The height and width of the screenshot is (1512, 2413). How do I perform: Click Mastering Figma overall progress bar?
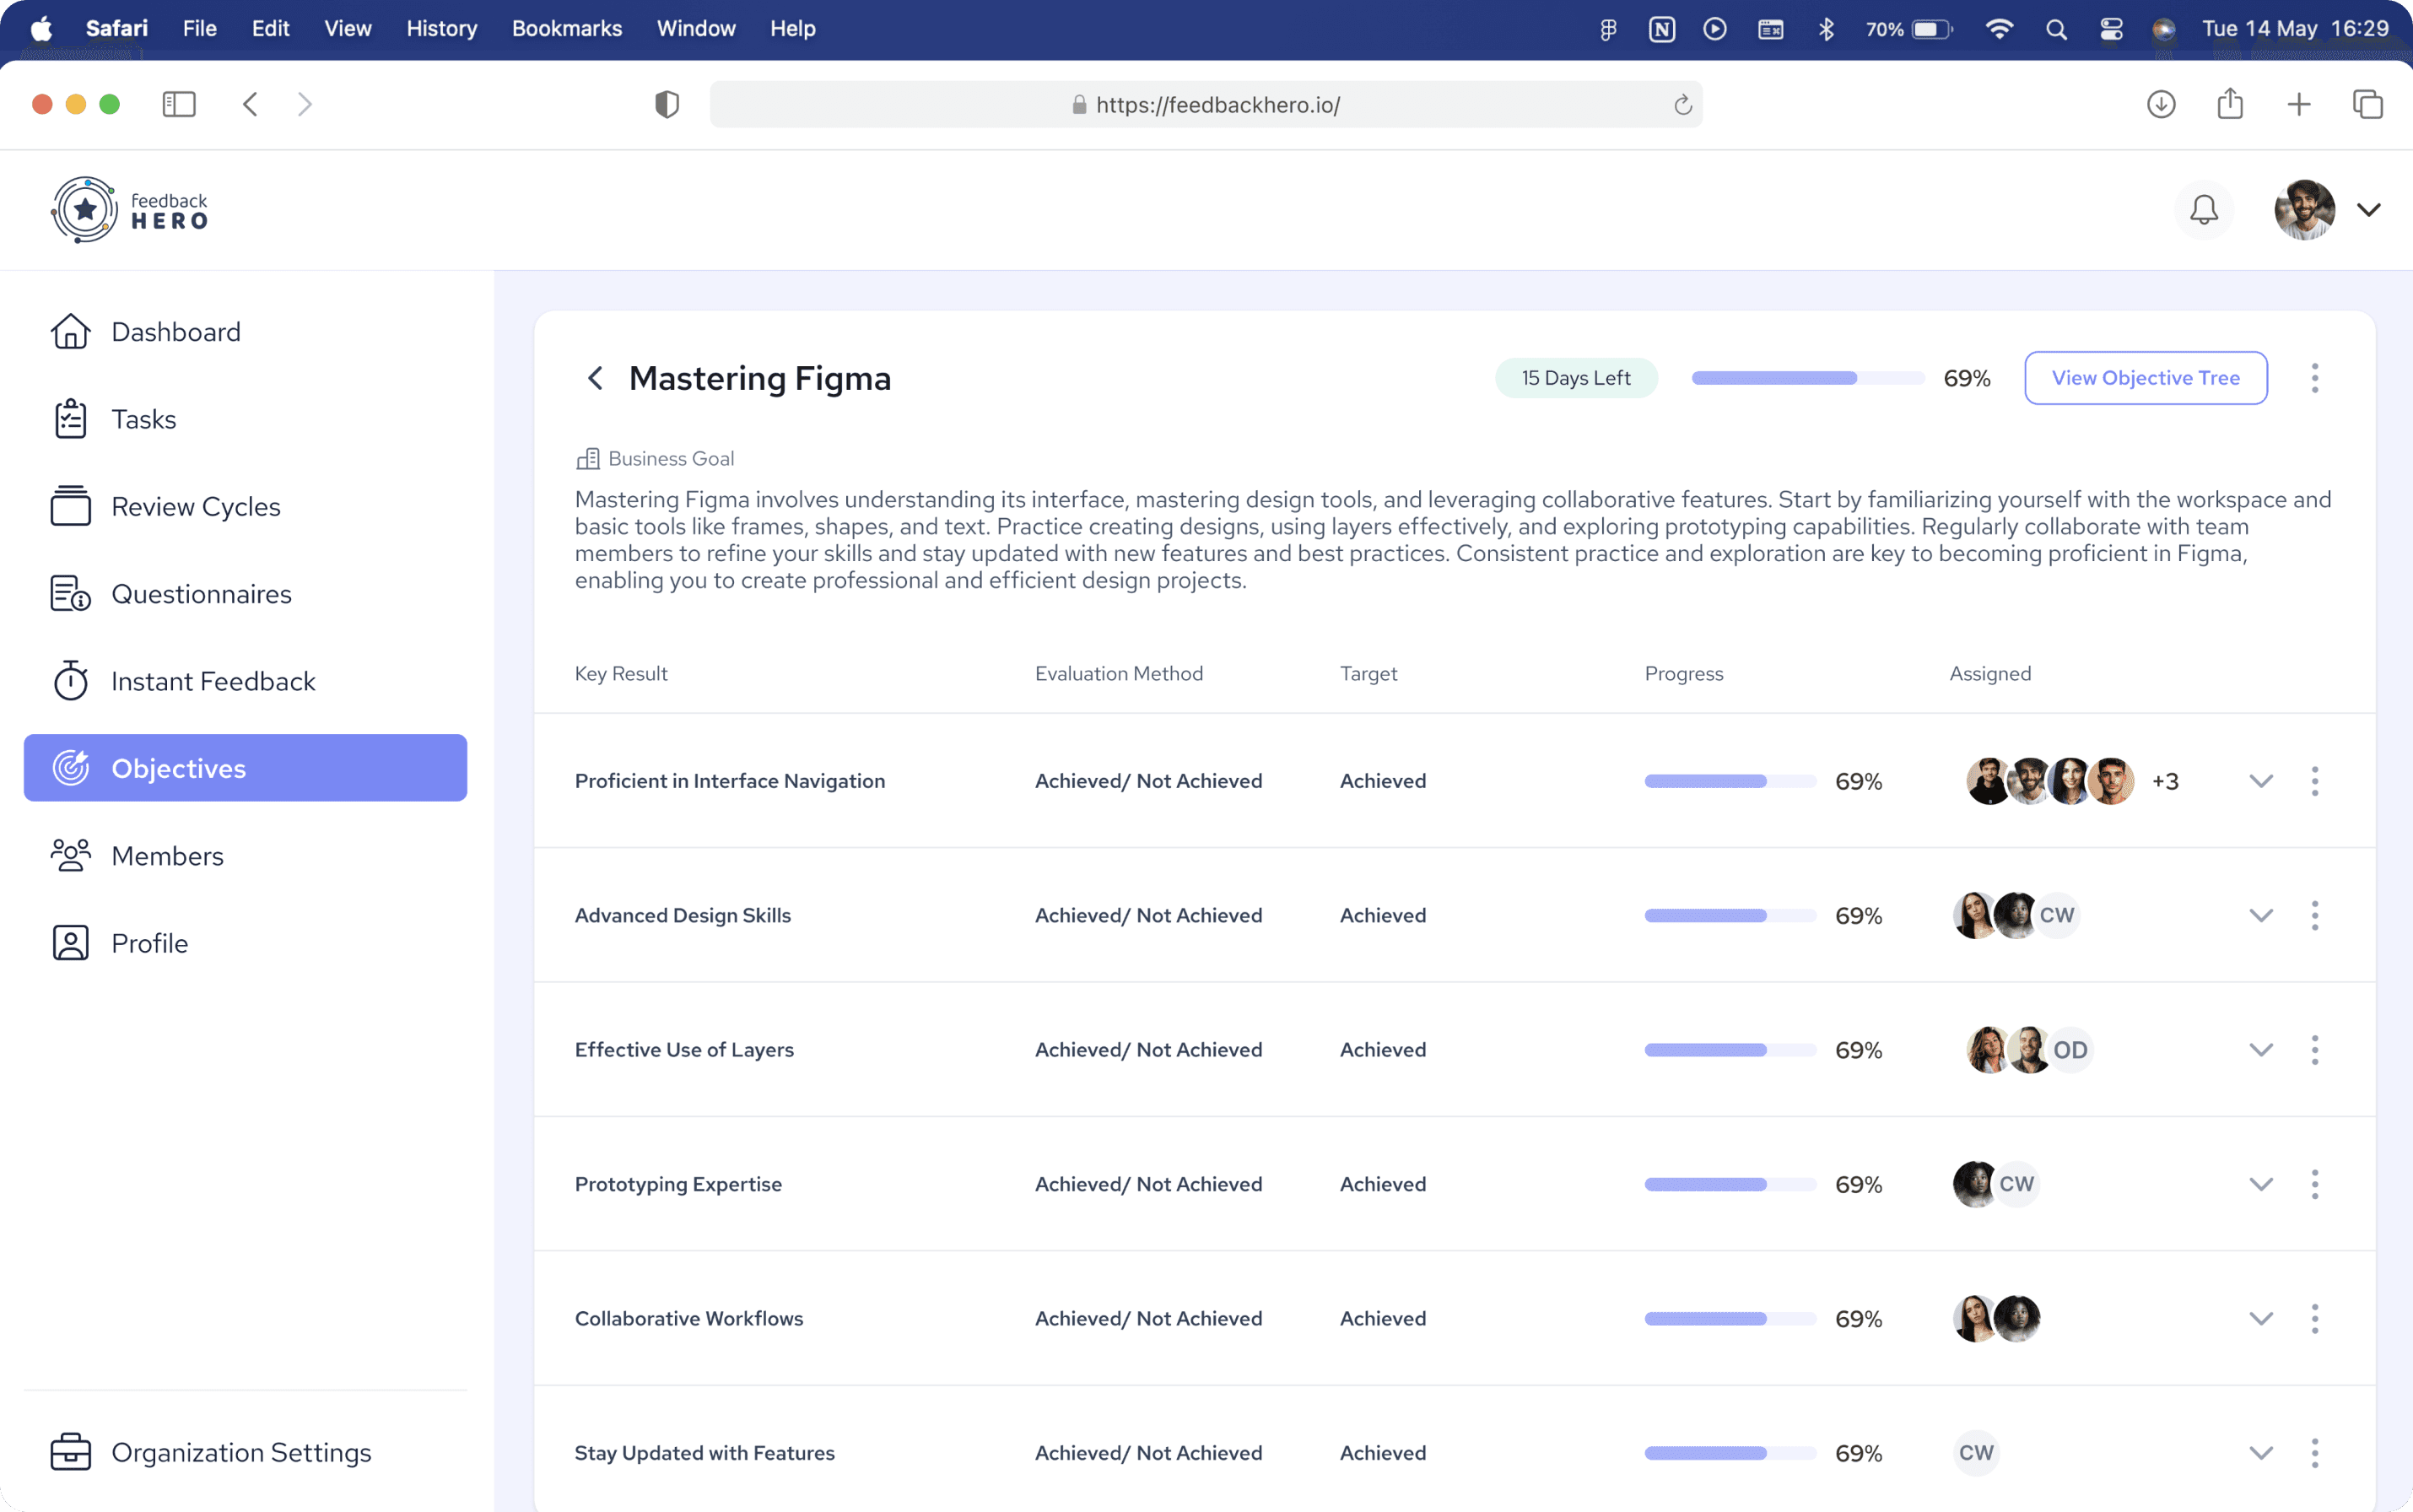tap(1808, 378)
